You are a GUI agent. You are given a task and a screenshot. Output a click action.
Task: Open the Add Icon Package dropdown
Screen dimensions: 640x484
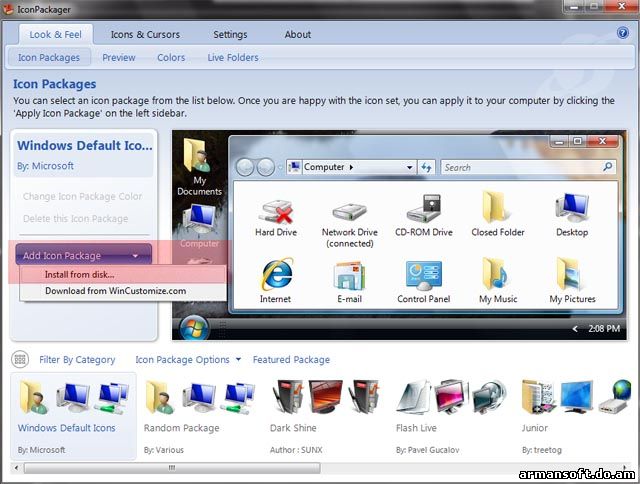coord(84,255)
